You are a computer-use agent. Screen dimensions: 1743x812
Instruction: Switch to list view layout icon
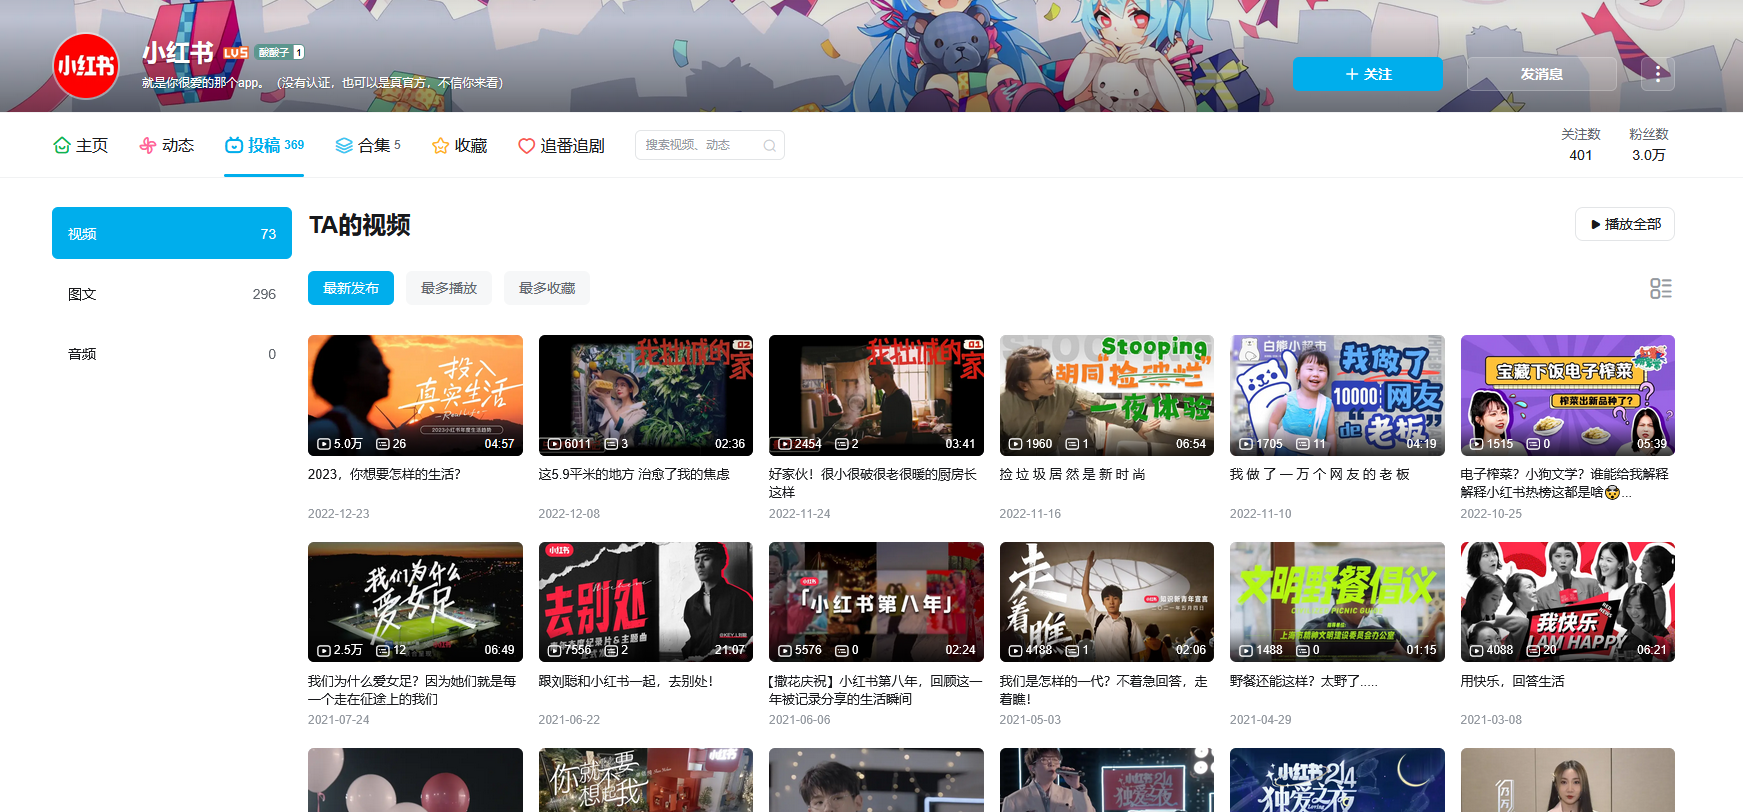[x=1661, y=289]
